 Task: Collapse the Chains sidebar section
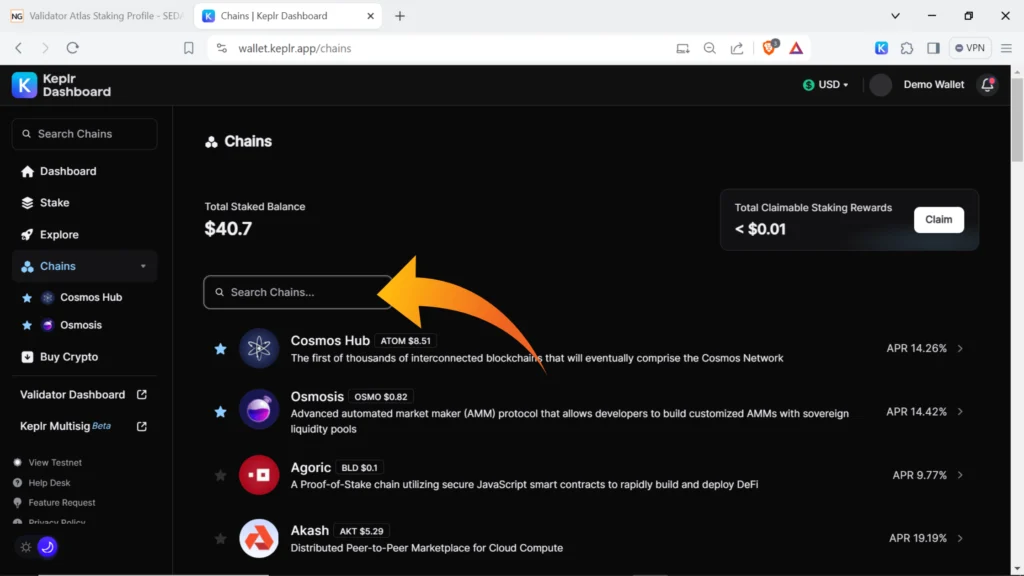coord(143,266)
